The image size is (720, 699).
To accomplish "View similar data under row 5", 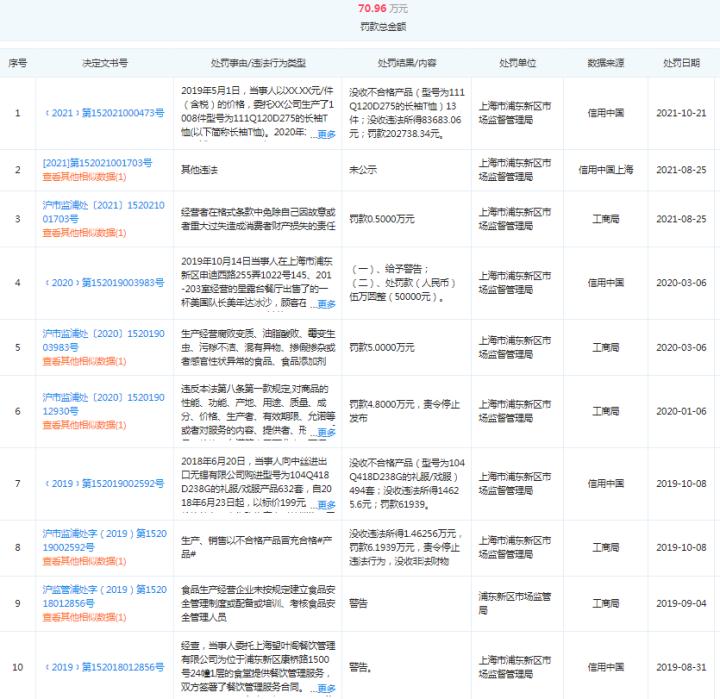I will pos(84,361).
